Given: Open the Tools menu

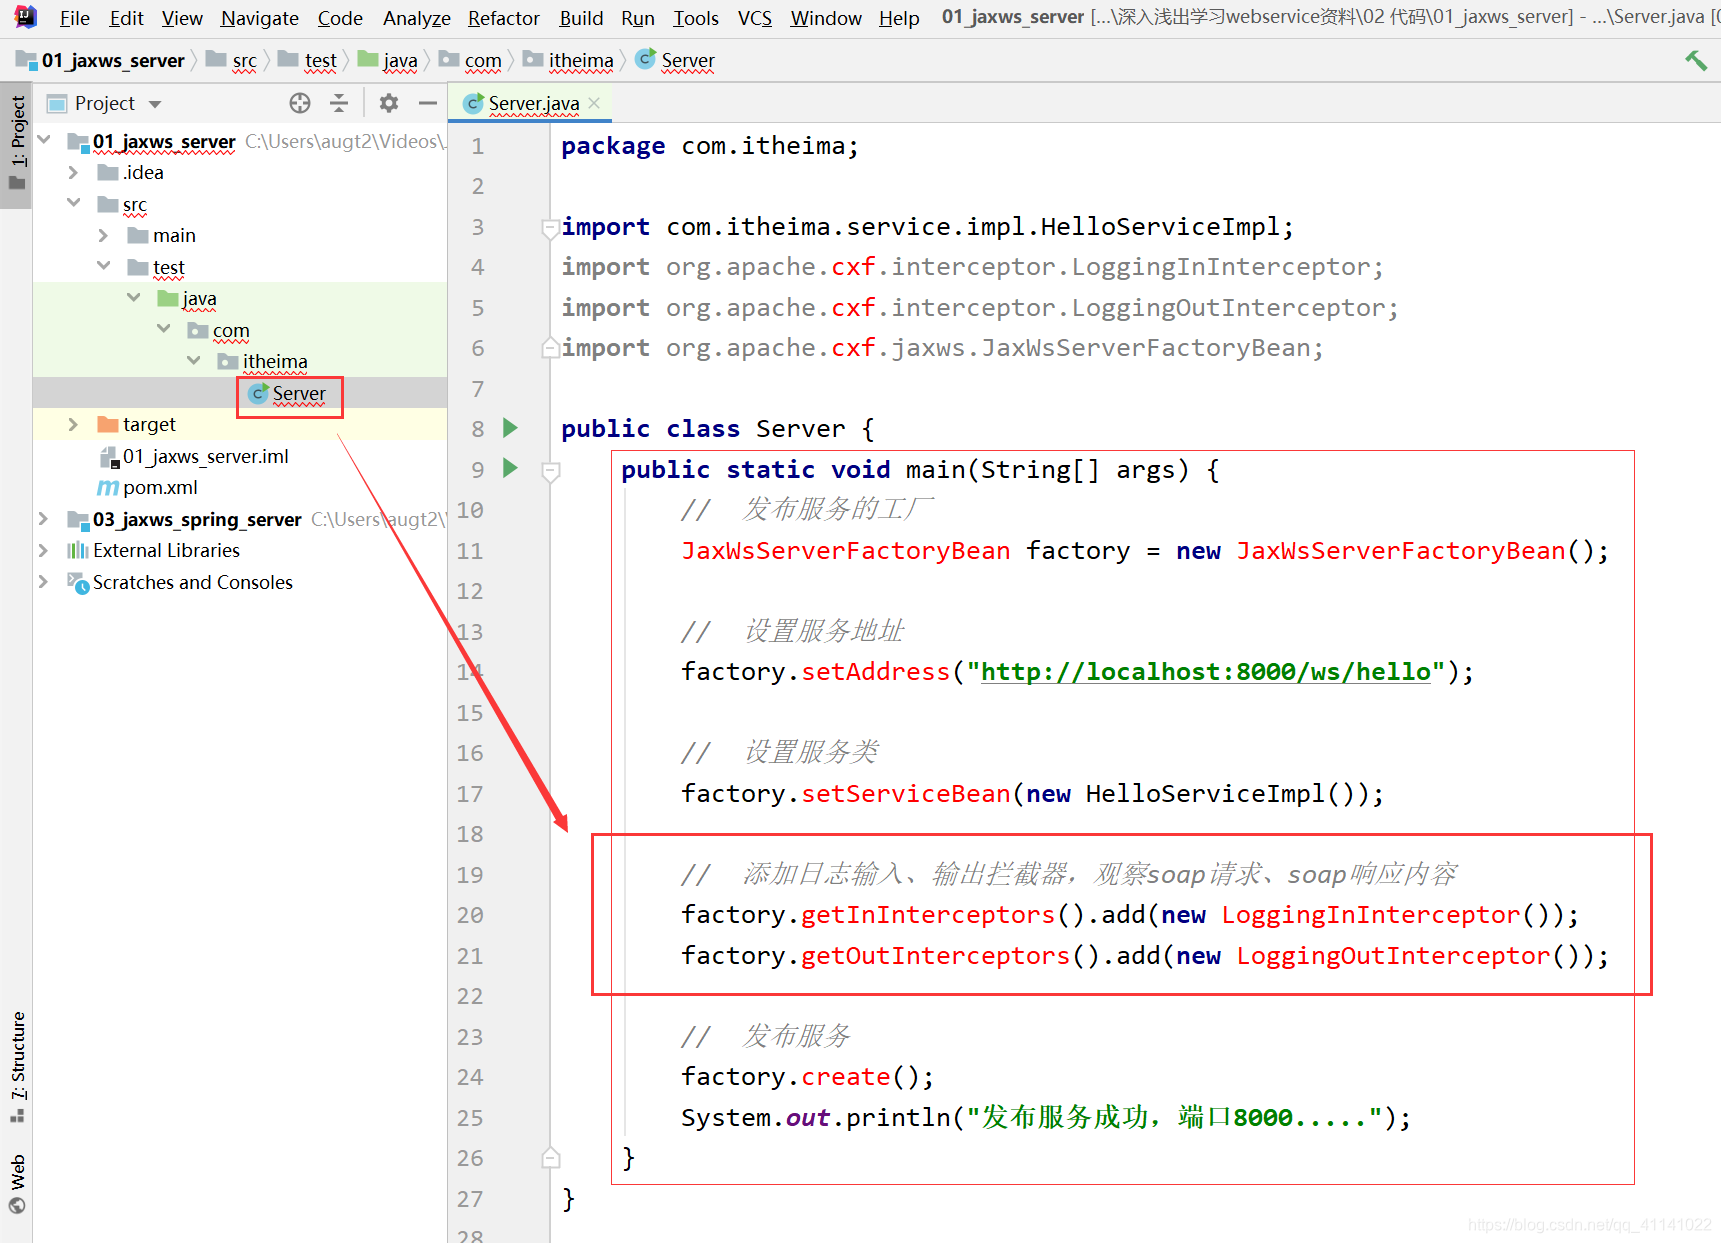Looking at the screenshot, I should (x=695, y=18).
